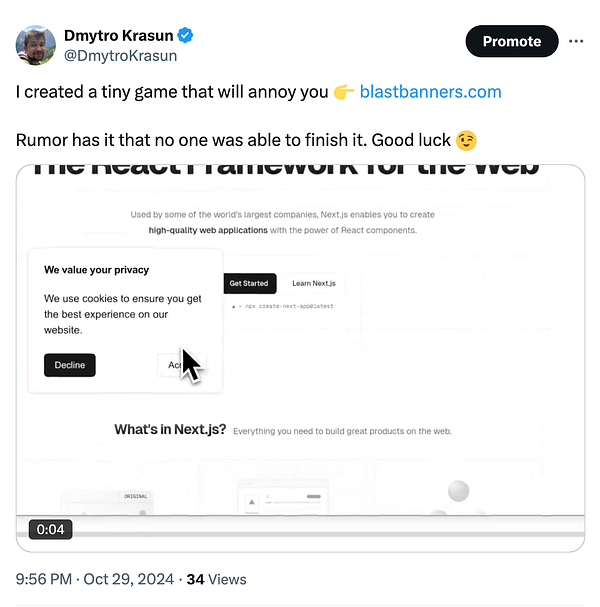
Task: Click the Get Started button
Action: [249, 283]
